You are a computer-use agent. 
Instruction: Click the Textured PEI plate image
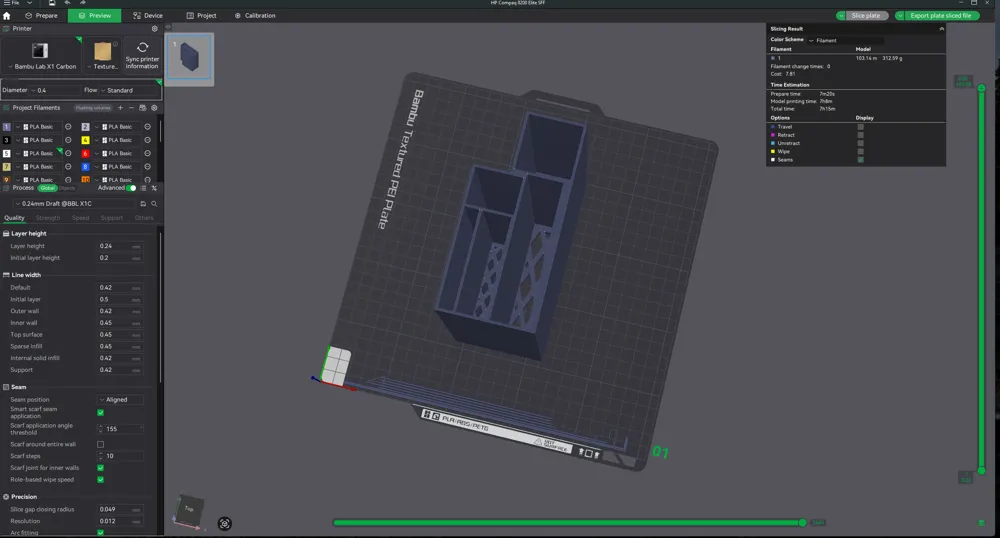103,51
